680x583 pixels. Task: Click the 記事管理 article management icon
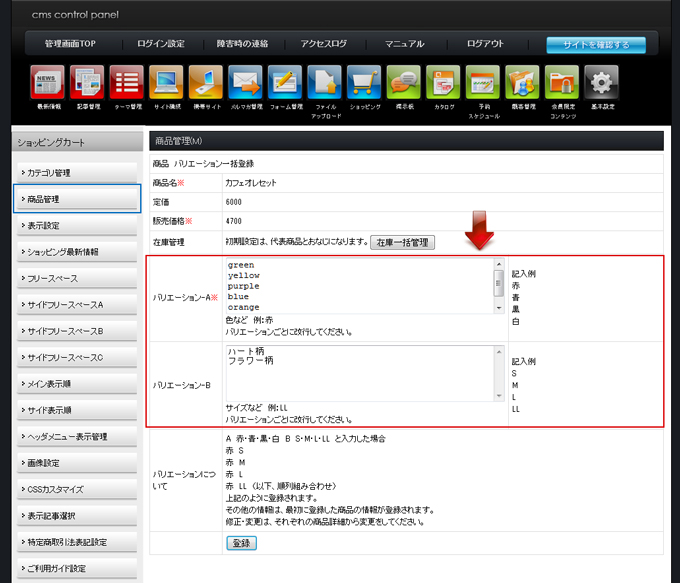coord(87,83)
